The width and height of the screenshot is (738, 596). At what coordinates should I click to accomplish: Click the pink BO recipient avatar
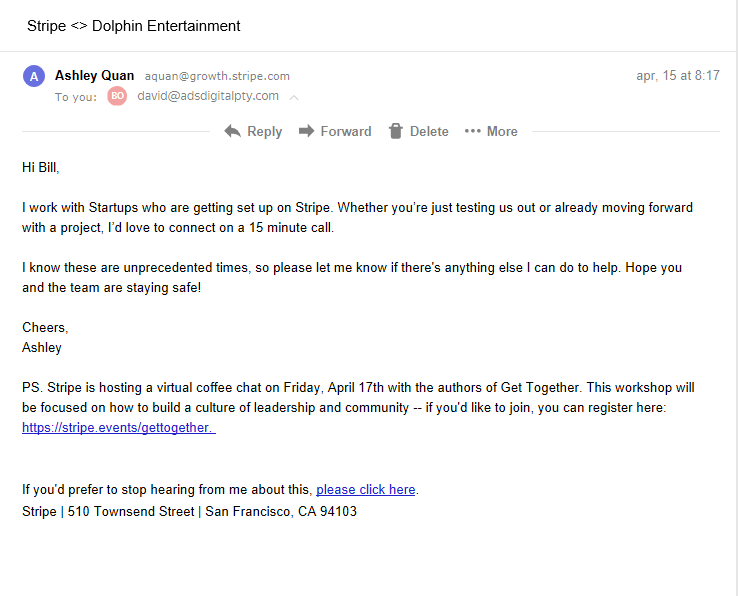coord(117,96)
